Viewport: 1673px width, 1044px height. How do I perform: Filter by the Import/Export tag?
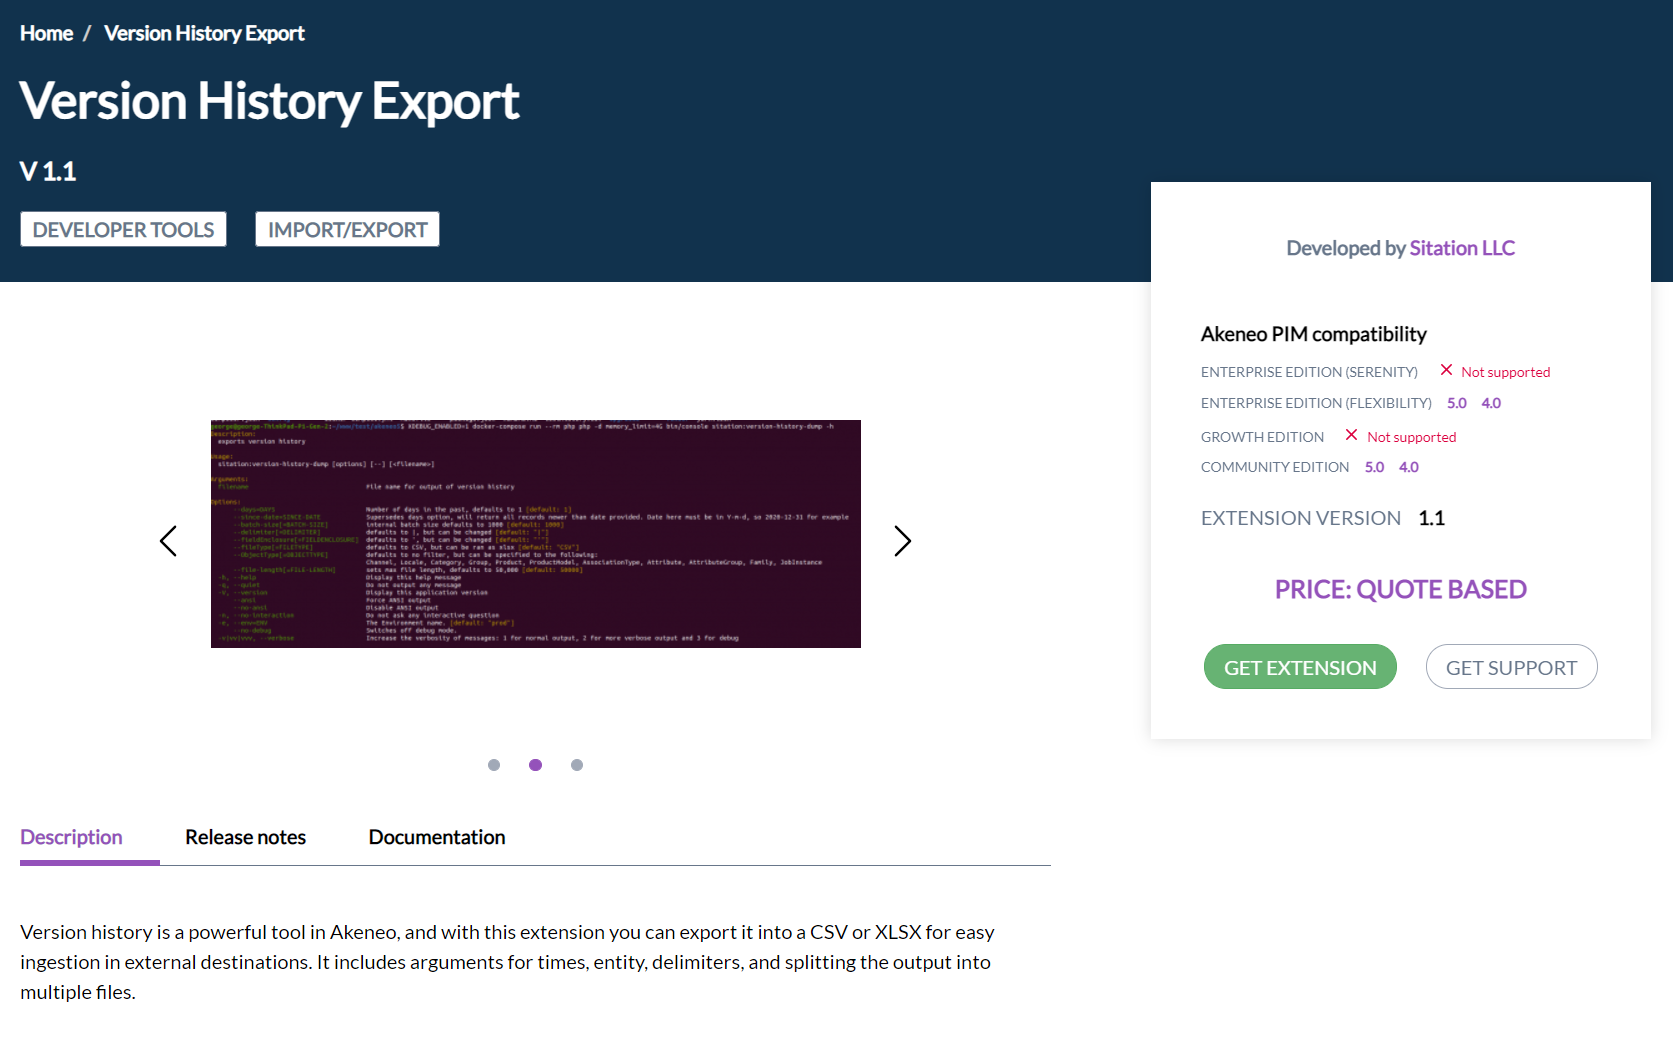pos(347,229)
